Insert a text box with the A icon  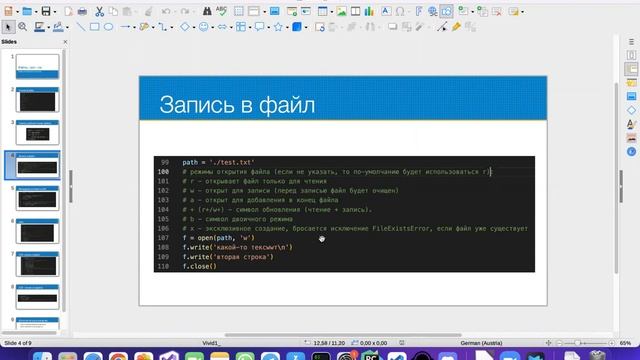point(386,11)
